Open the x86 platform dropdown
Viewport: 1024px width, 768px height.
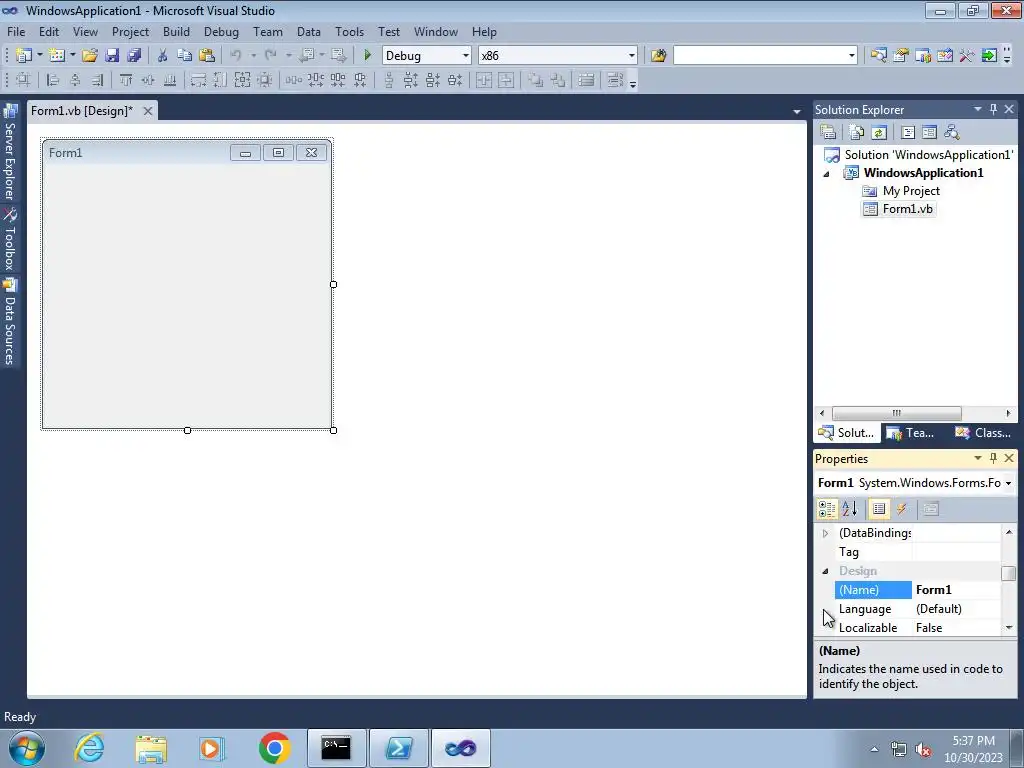(632, 56)
